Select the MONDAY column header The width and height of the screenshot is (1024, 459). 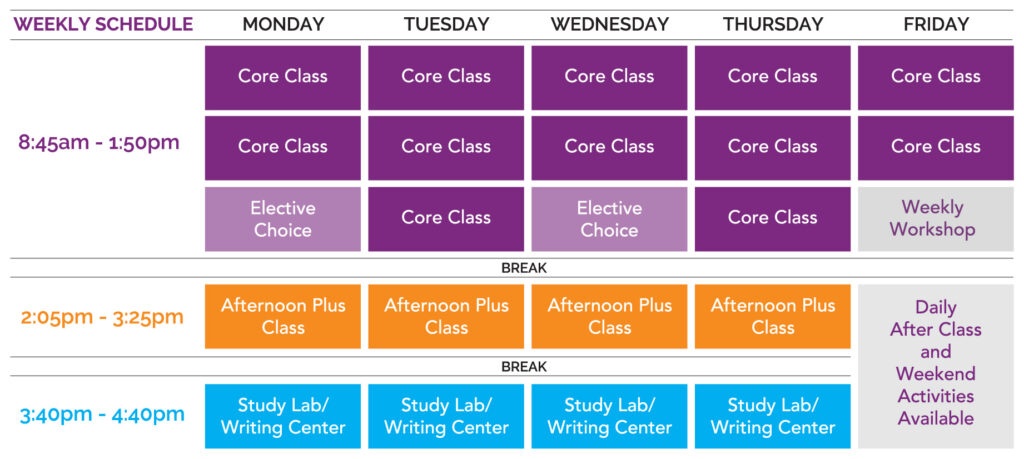click(283, 24)
